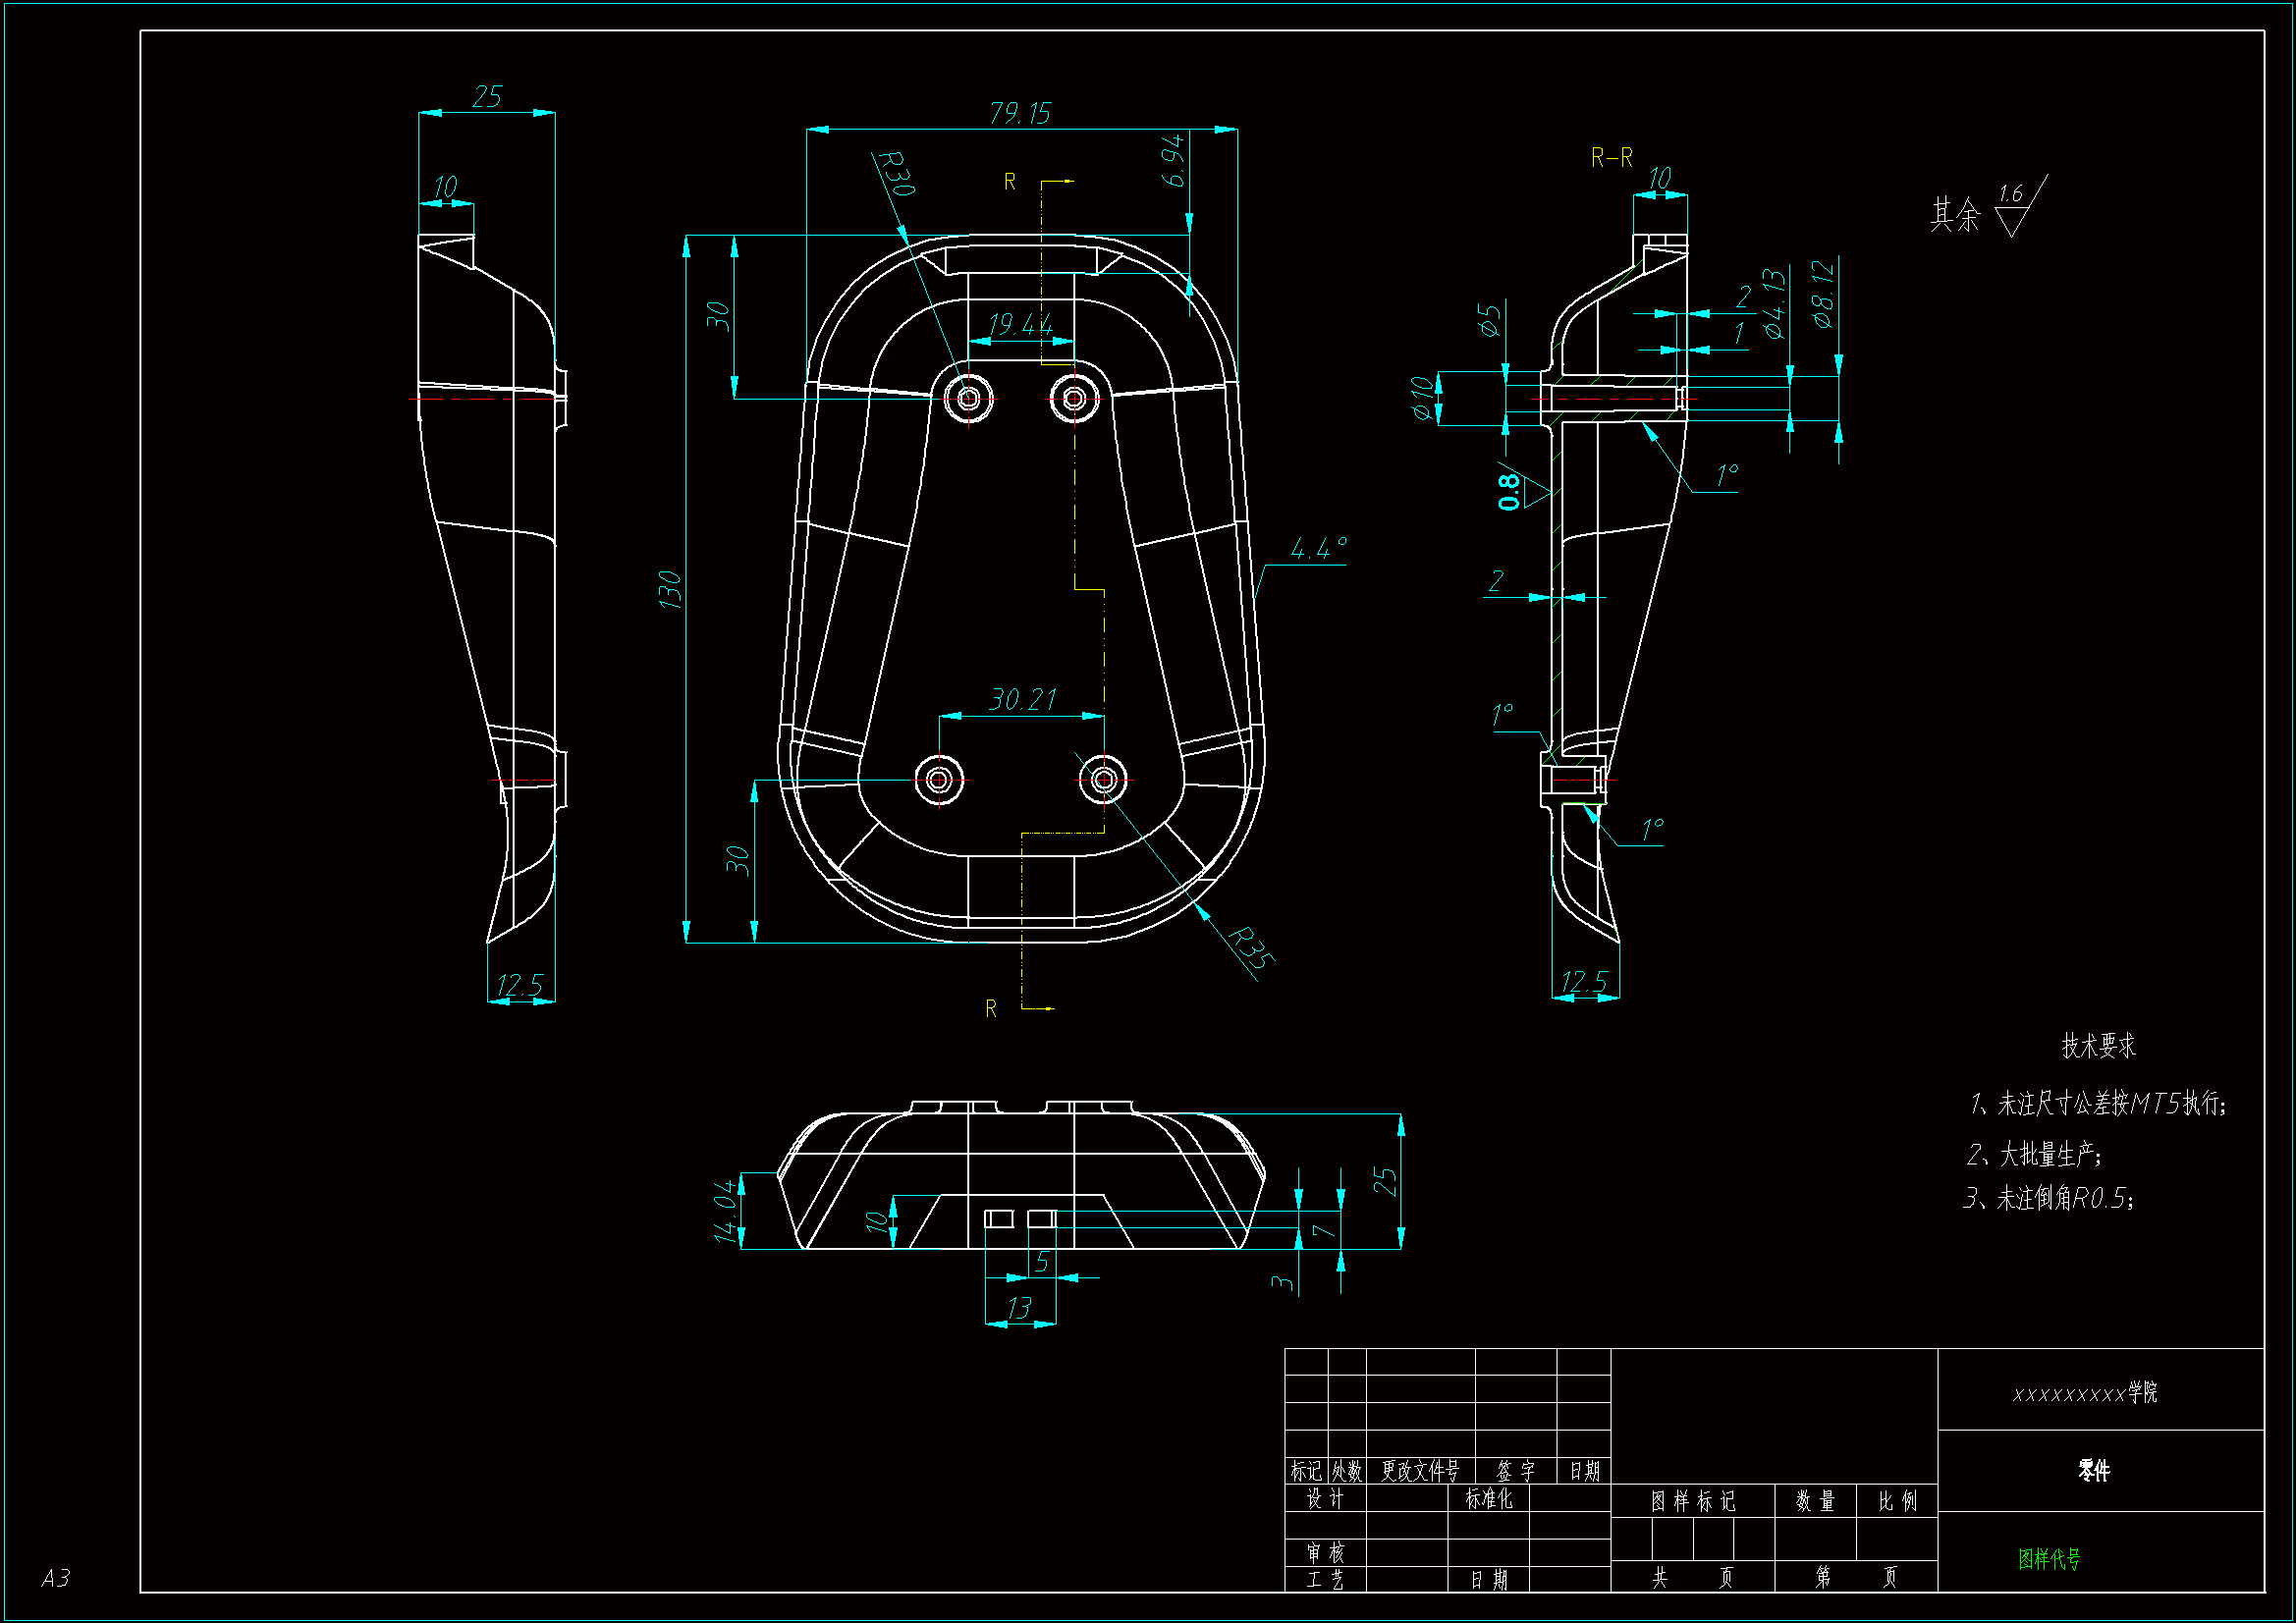Select the 14.04 dimension on bottom view
Image resolution: width=2296 pixels, height=1623 pixels.
pyautogui.click(x=725, y=1211)
